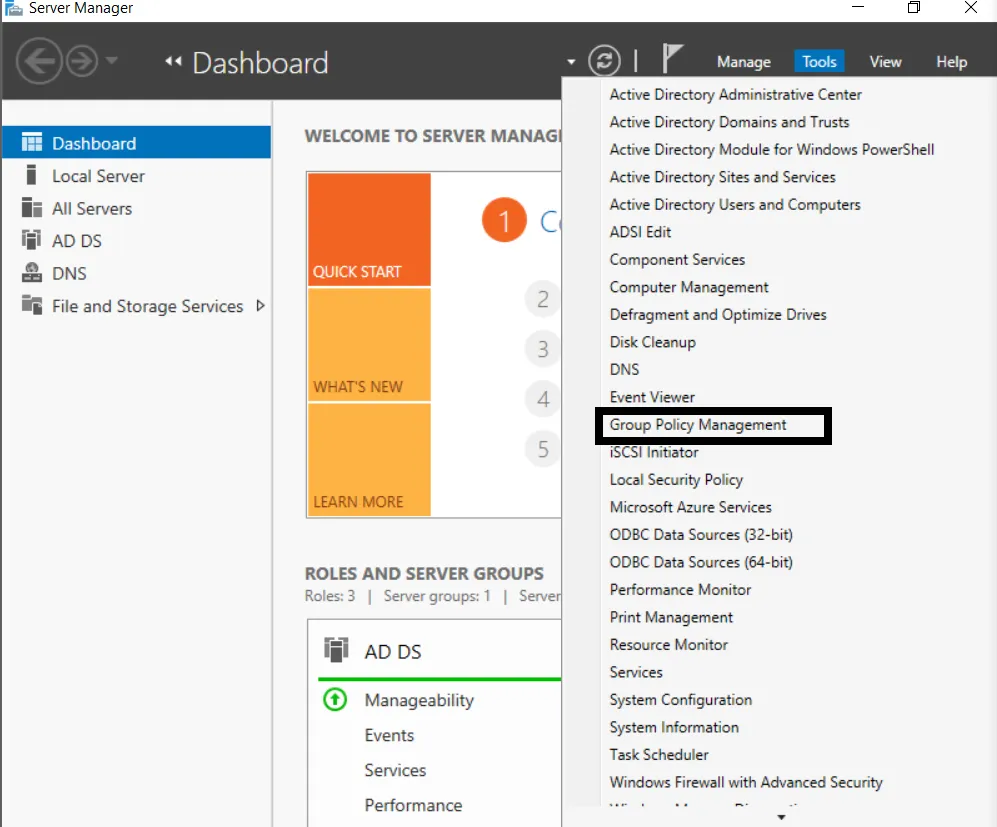This screenshot has width=997, height=827.
Task: Open Component Services from Tools menu
Action: 677,259
